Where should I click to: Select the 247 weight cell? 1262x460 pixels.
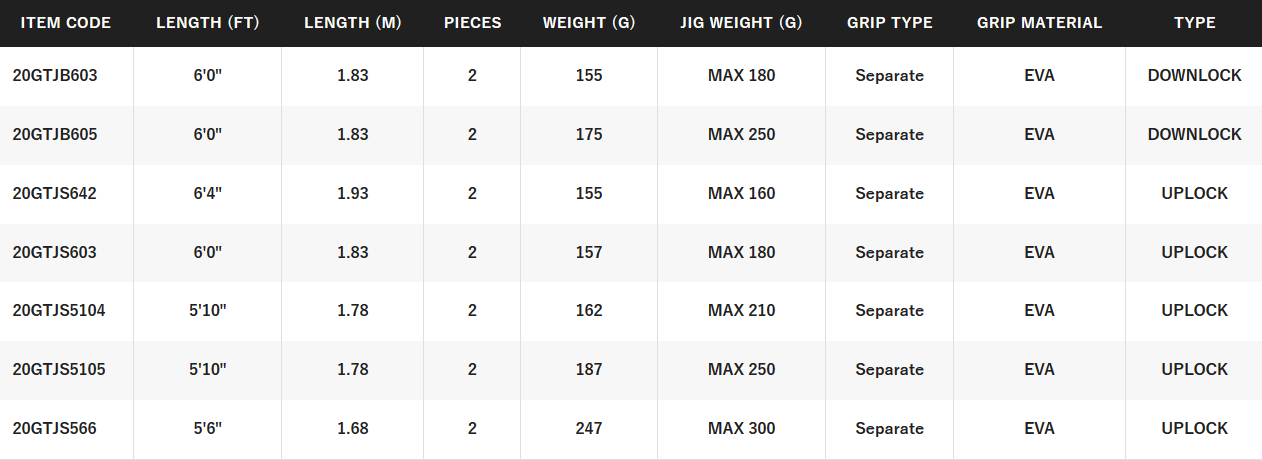pyautogui.click(x=589, y=429)
